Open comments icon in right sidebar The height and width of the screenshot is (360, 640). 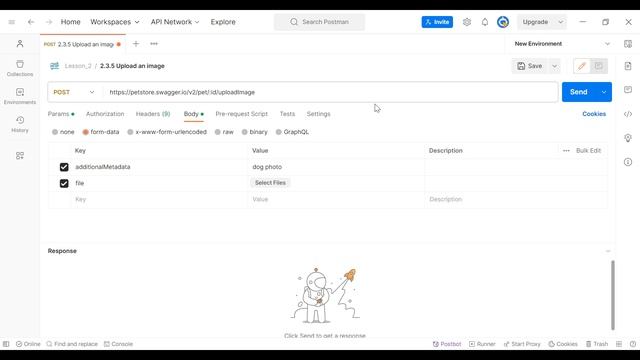pos(628,89)
